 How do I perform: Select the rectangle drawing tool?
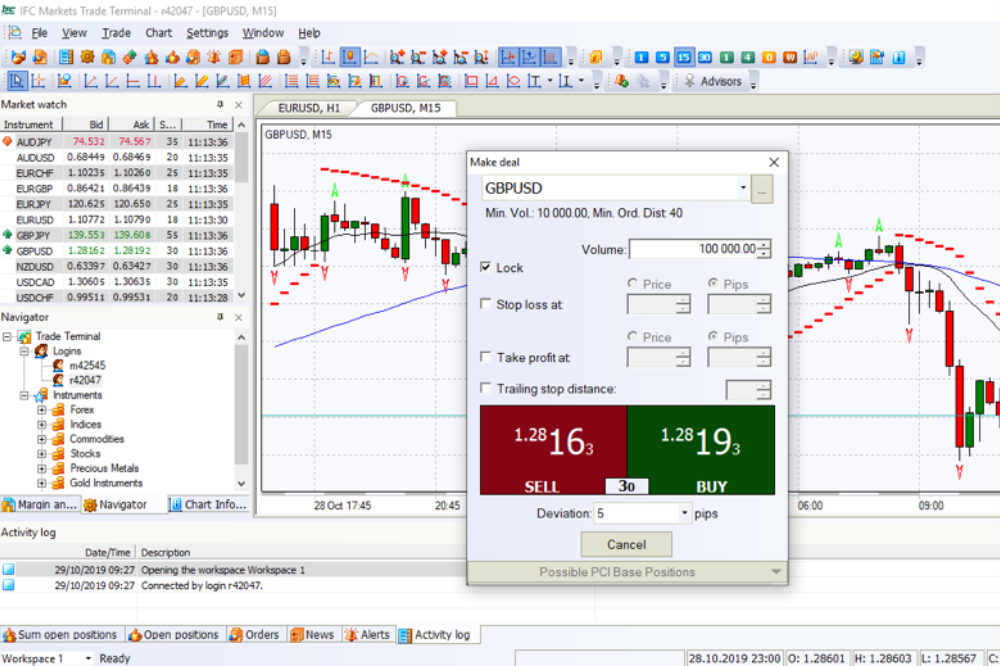(471, 82)
